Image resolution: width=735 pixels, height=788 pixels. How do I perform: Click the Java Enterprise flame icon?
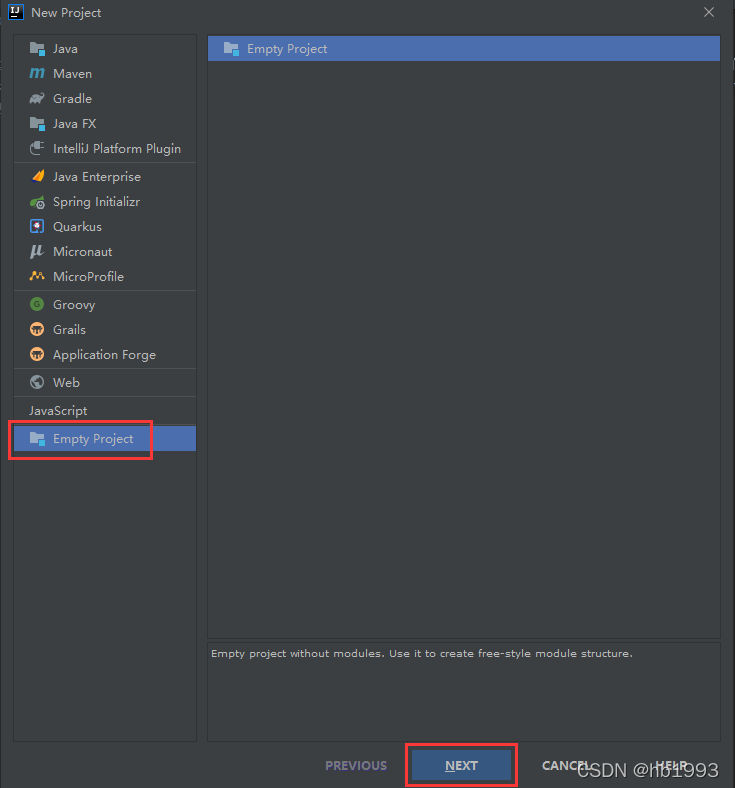tap(37, 176)
